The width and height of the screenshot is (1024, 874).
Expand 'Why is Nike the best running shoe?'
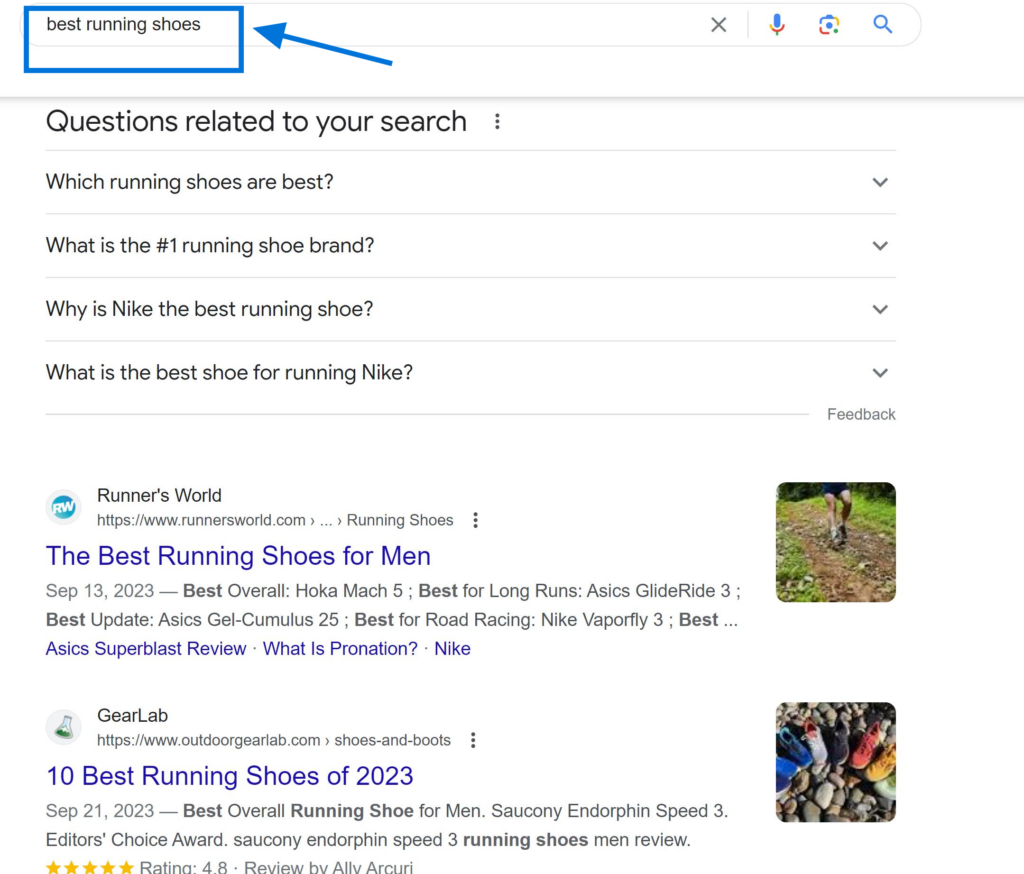880,309
